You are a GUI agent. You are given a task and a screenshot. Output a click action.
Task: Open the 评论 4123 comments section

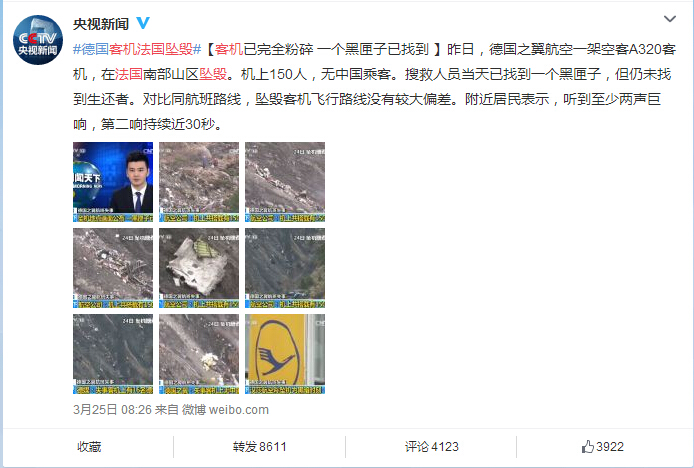coord(432,447)
